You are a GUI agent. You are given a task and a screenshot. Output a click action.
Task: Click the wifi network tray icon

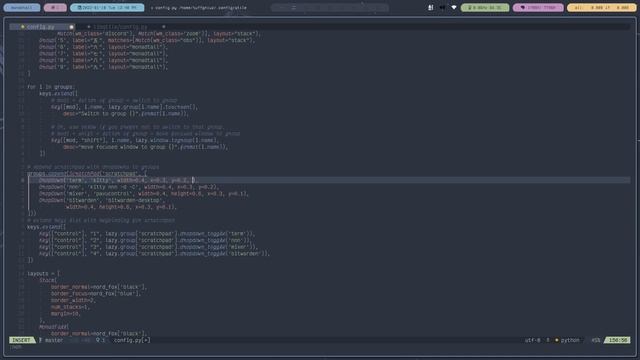pyautogui.click(x=453, y=7)
